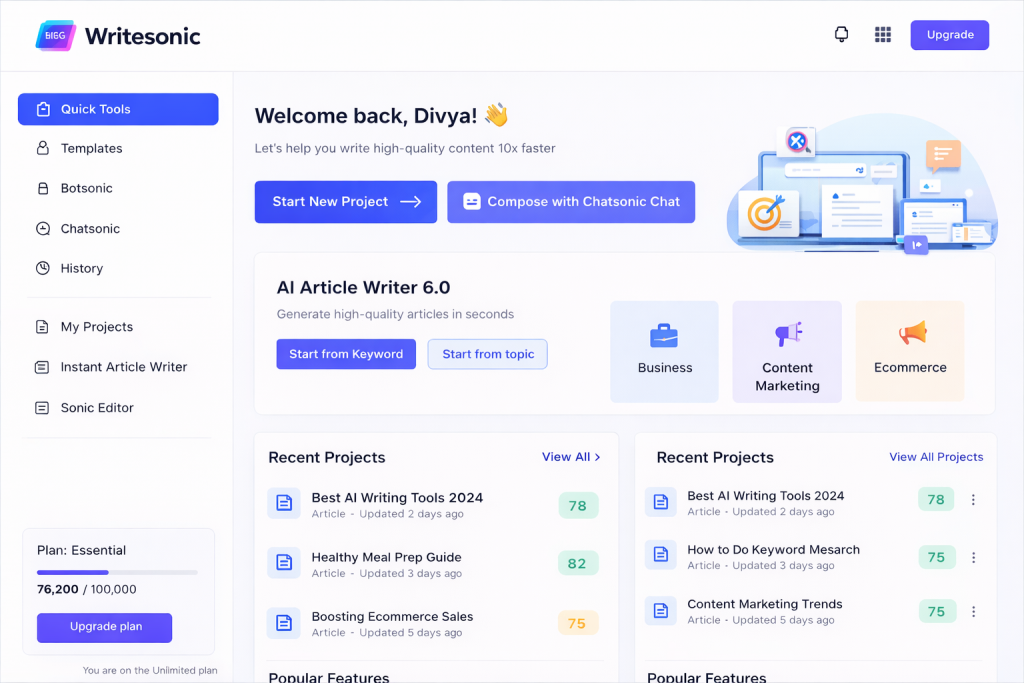Click the View All Projects link
This screenshot has height=683, width=1024.
(936, 457)
